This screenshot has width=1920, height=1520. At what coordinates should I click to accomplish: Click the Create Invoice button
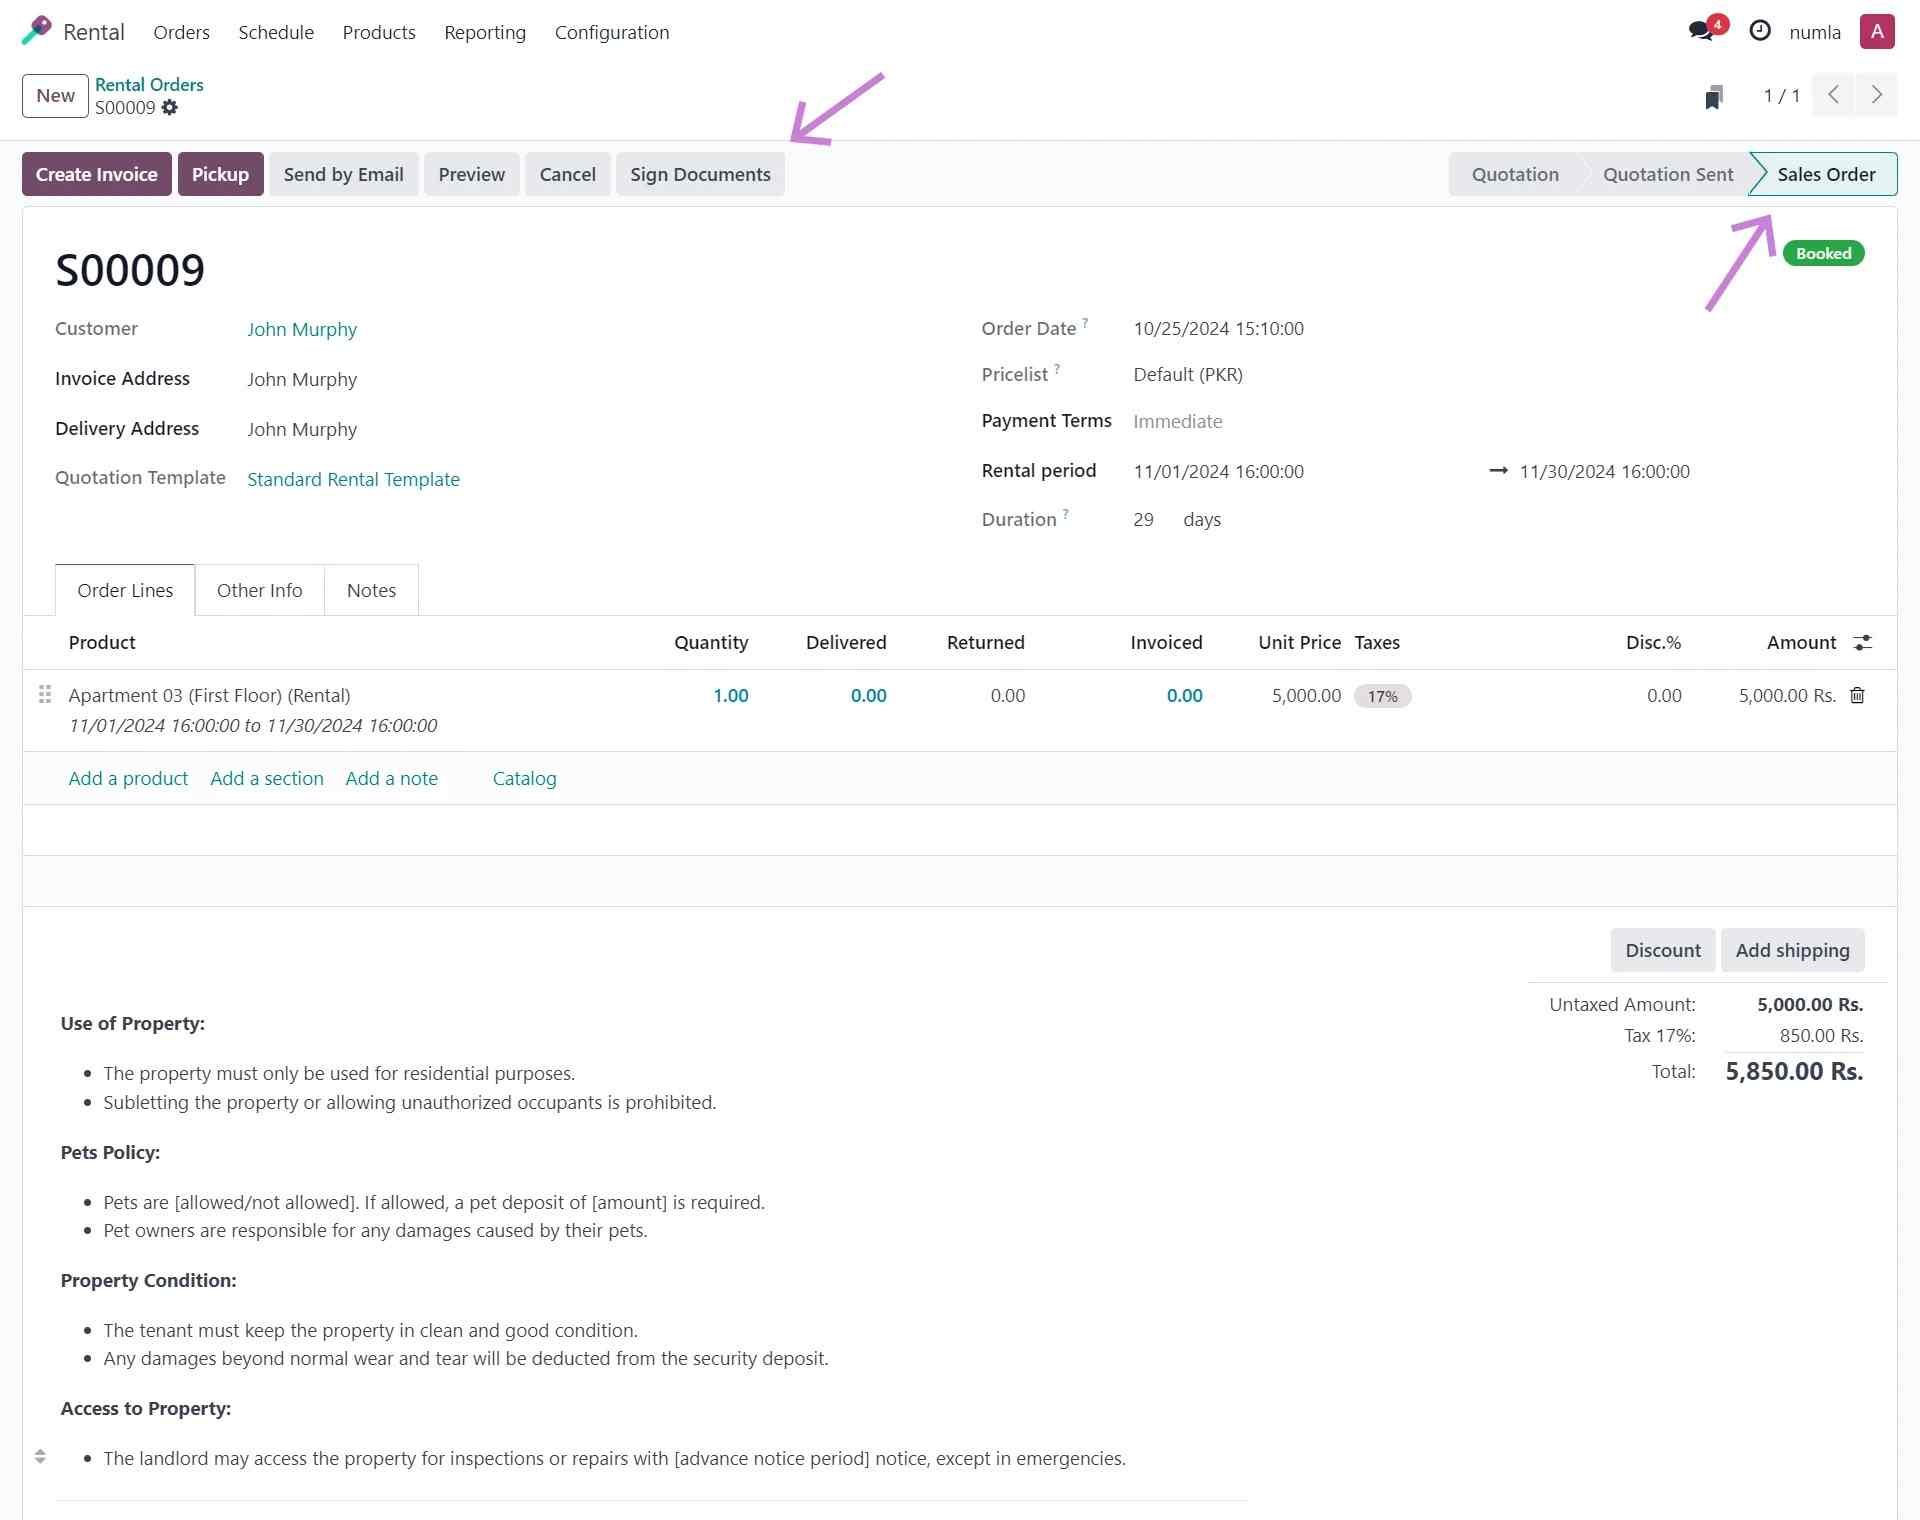pos(95,173)
